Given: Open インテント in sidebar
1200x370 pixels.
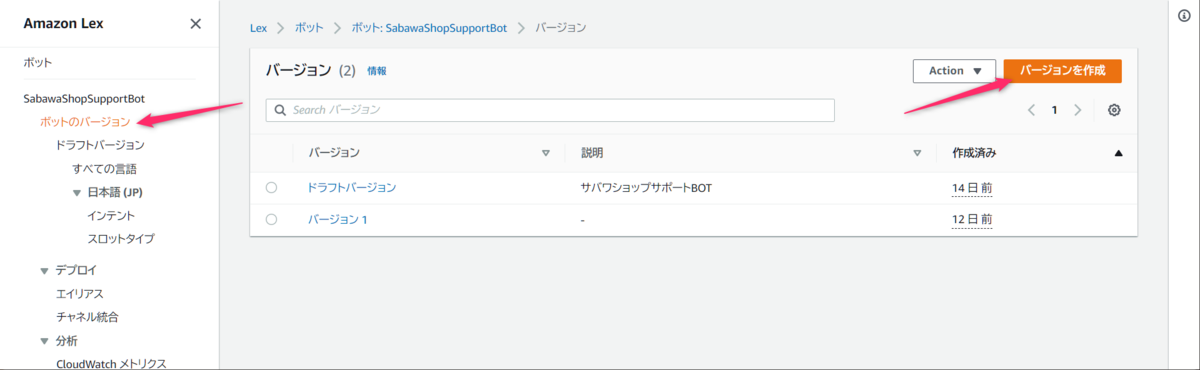Looking at the screenshot, I should tap(112, 215).
